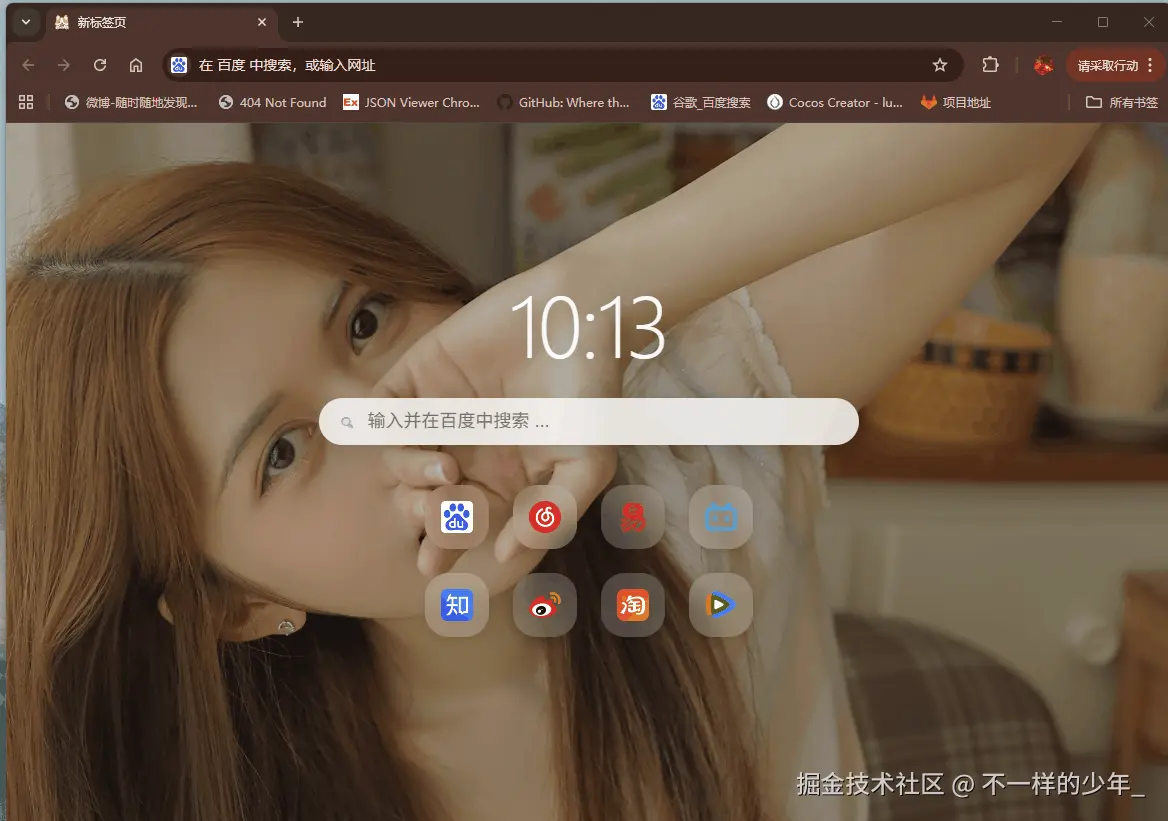Image resolution: width=1168 pixels, height=821 pixels.
Task: Open the GitHub bookmark
Action: click(565, 101)
